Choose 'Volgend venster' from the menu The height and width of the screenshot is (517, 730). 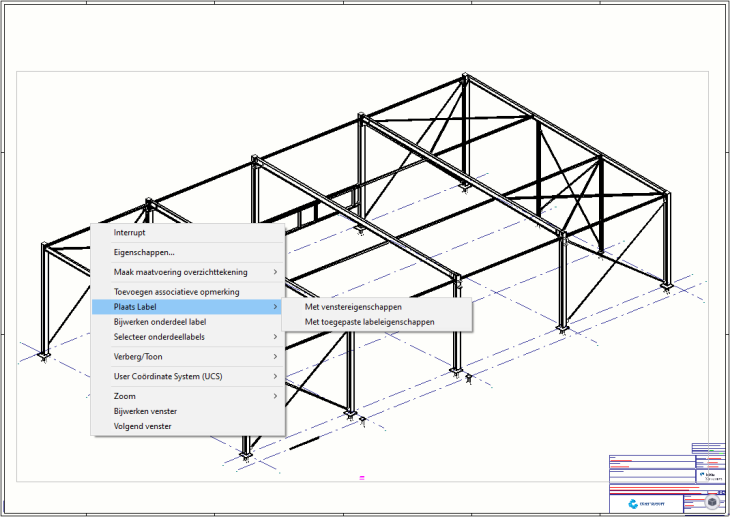142,426
